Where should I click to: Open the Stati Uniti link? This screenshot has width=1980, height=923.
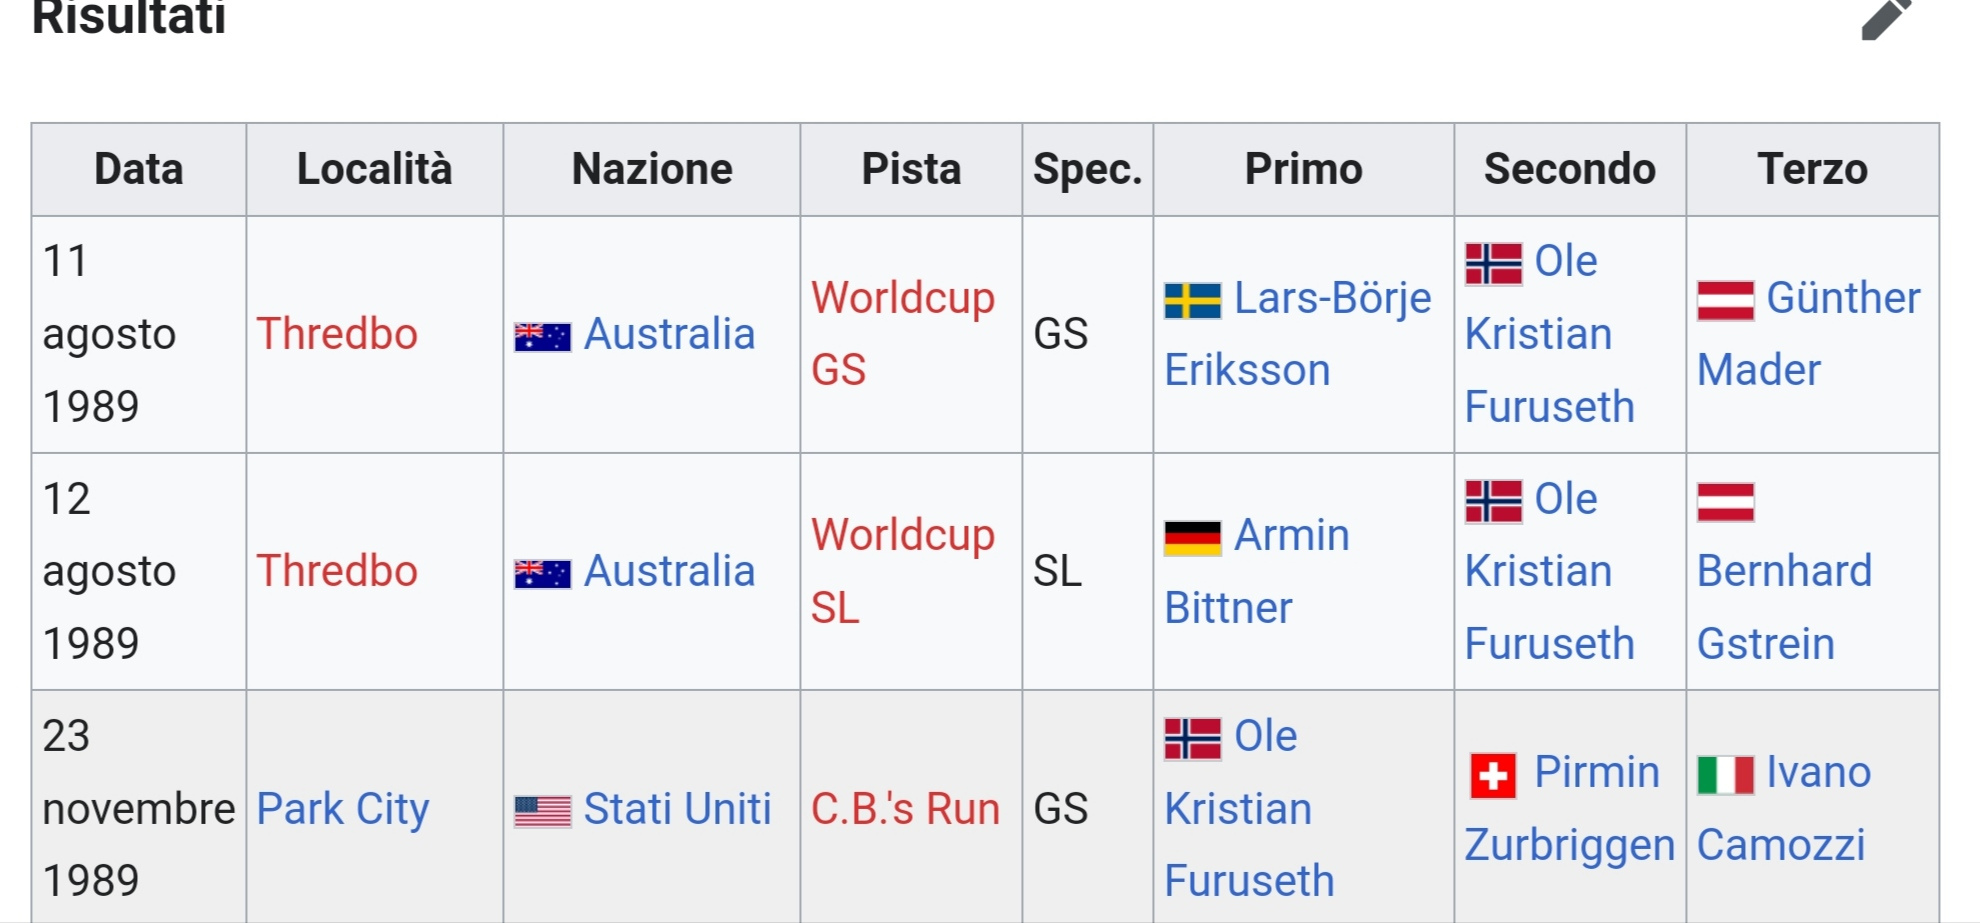[x=677, y=808]
